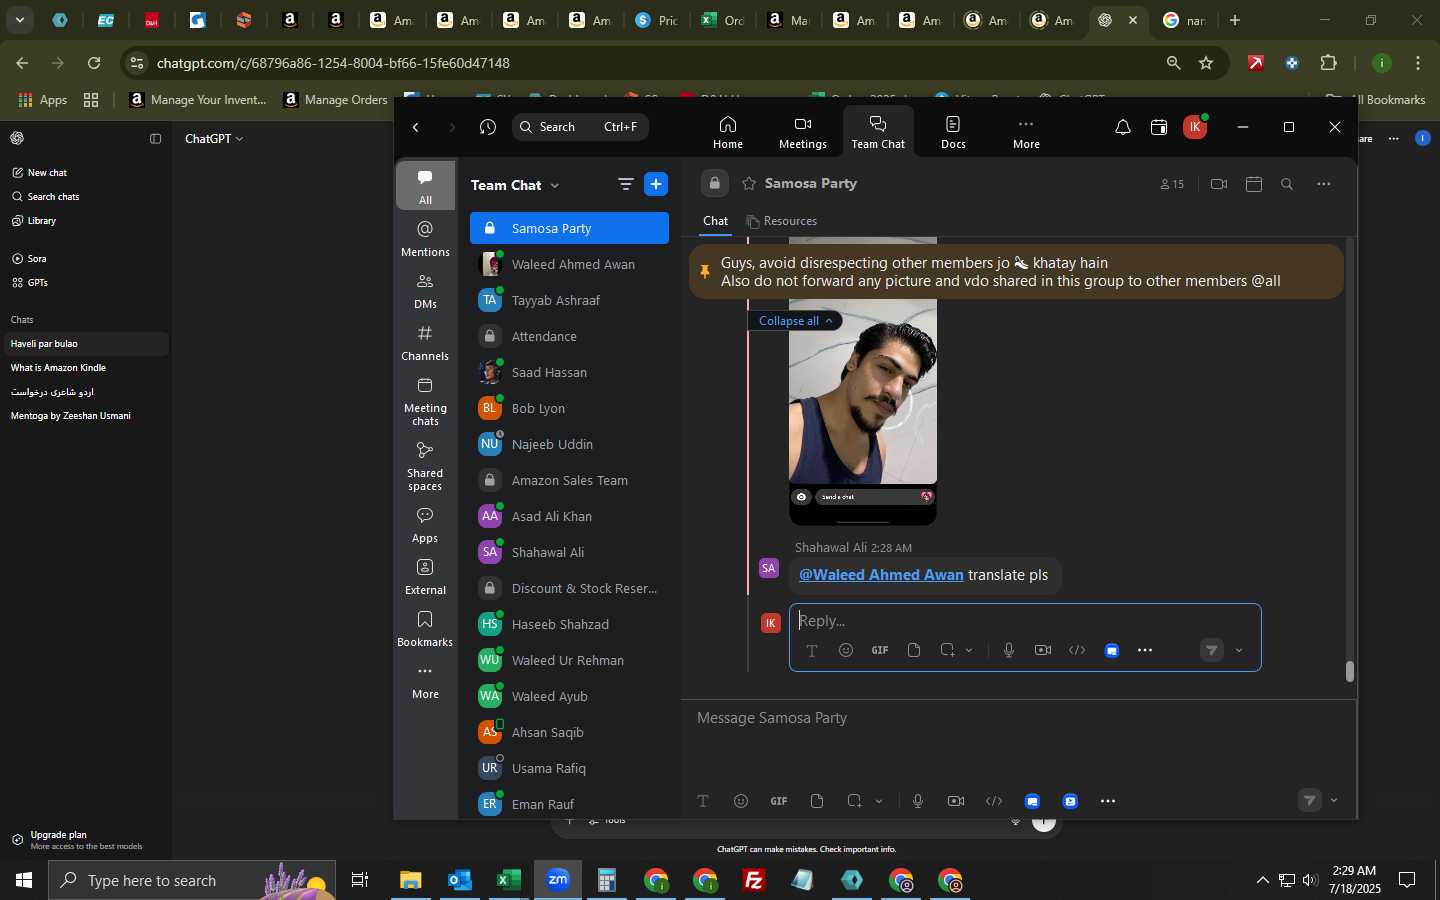Open the Docs tab in Zoom

tap(953, 132)
